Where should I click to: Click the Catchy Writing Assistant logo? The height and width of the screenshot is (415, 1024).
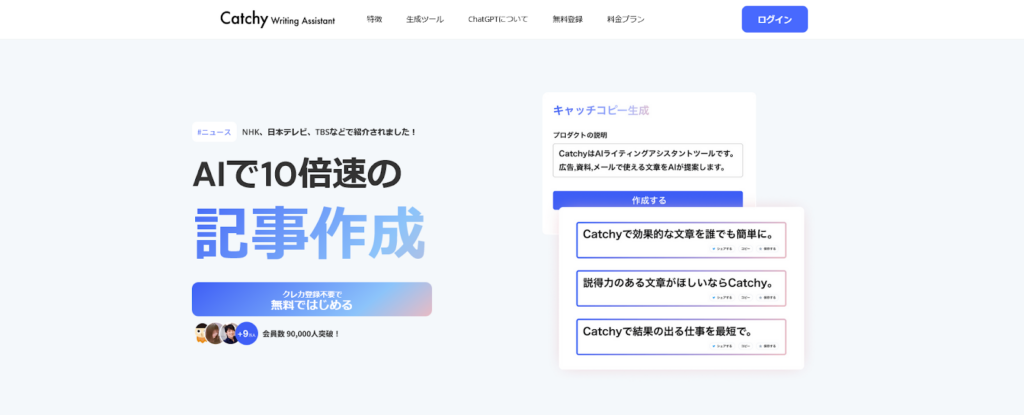(278, 19)
